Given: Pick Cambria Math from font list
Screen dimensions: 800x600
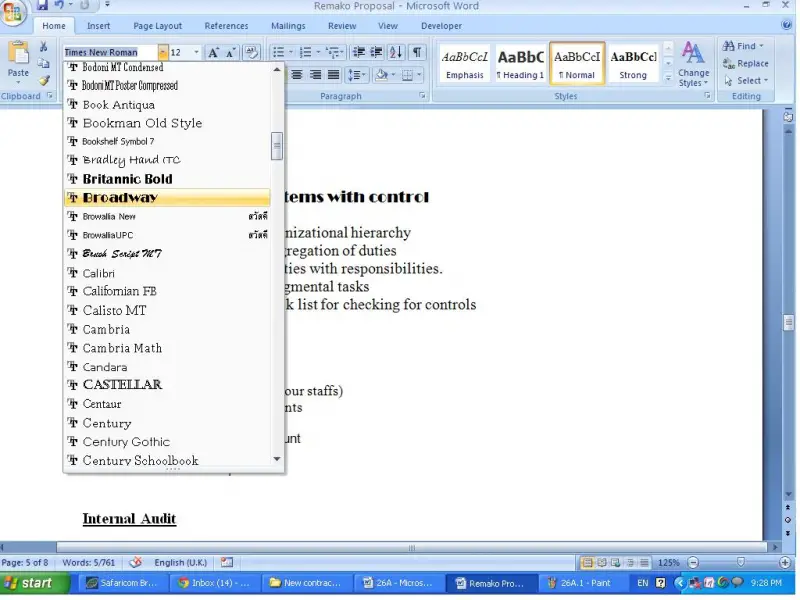Looking at the screenshot, I should click(167, 348).
